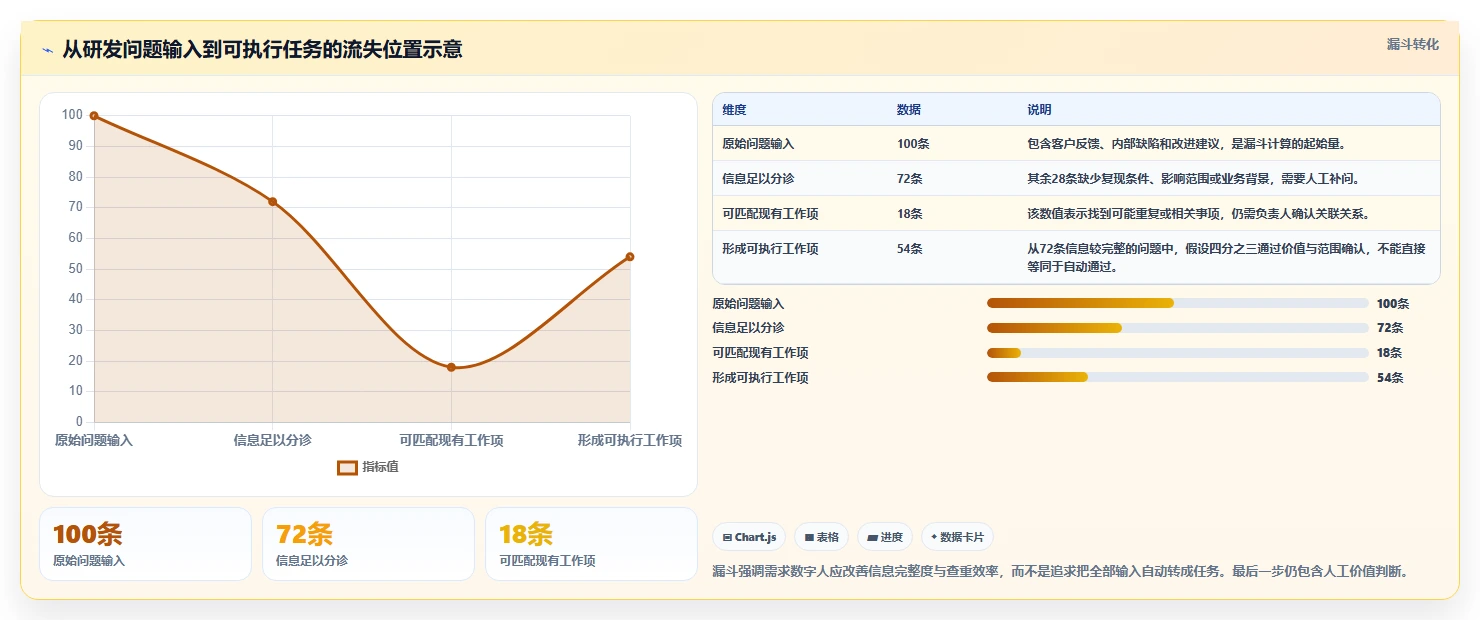Click the chart data point at 18

(x=451, y=367)
